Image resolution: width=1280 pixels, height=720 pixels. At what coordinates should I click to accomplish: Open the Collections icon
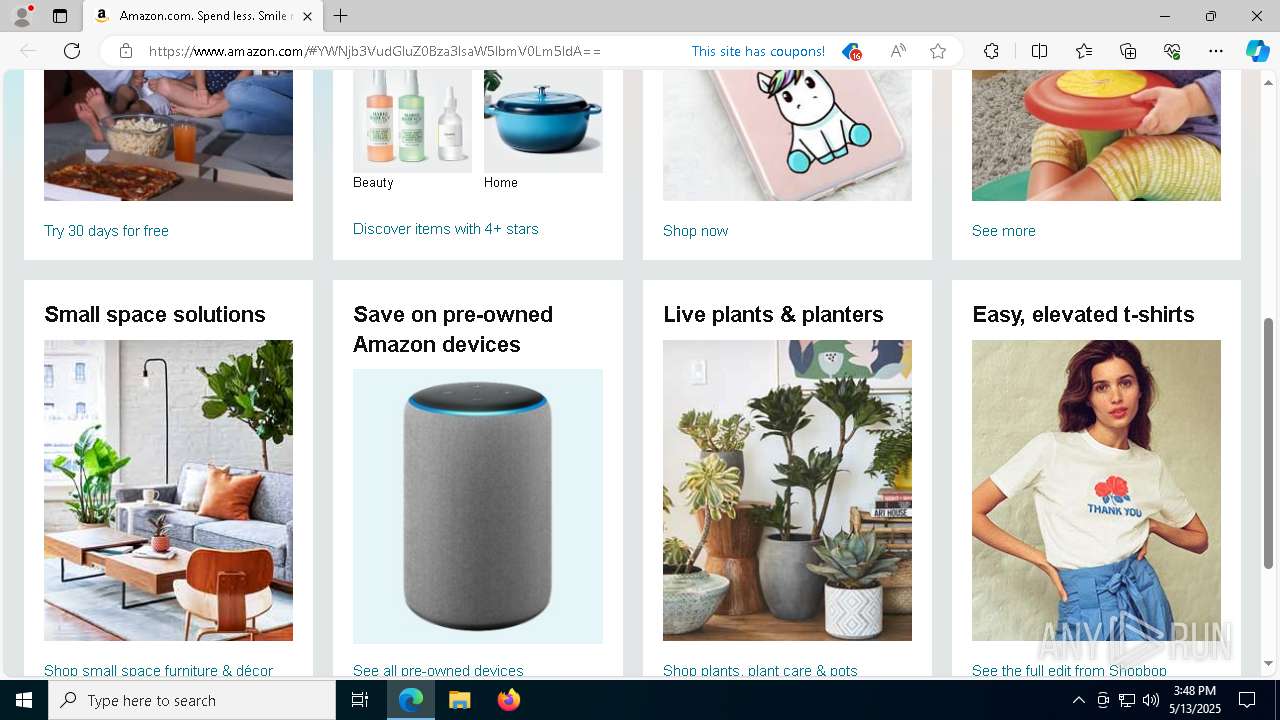coord(1128,51)
